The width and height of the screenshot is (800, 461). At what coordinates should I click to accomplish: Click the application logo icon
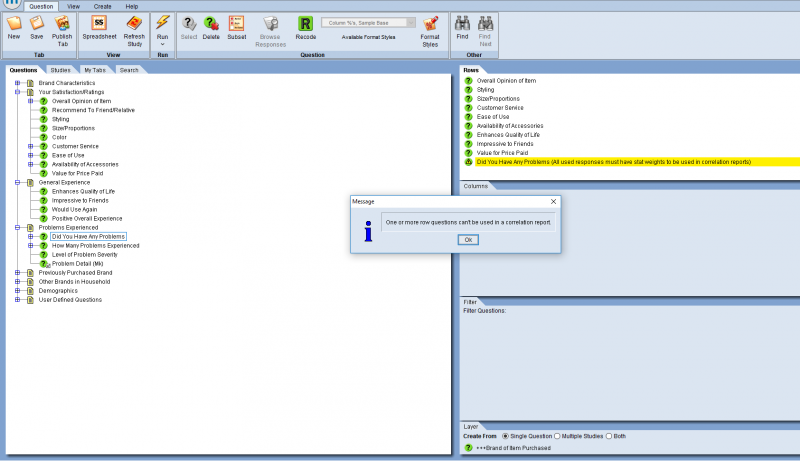point(12,3)
